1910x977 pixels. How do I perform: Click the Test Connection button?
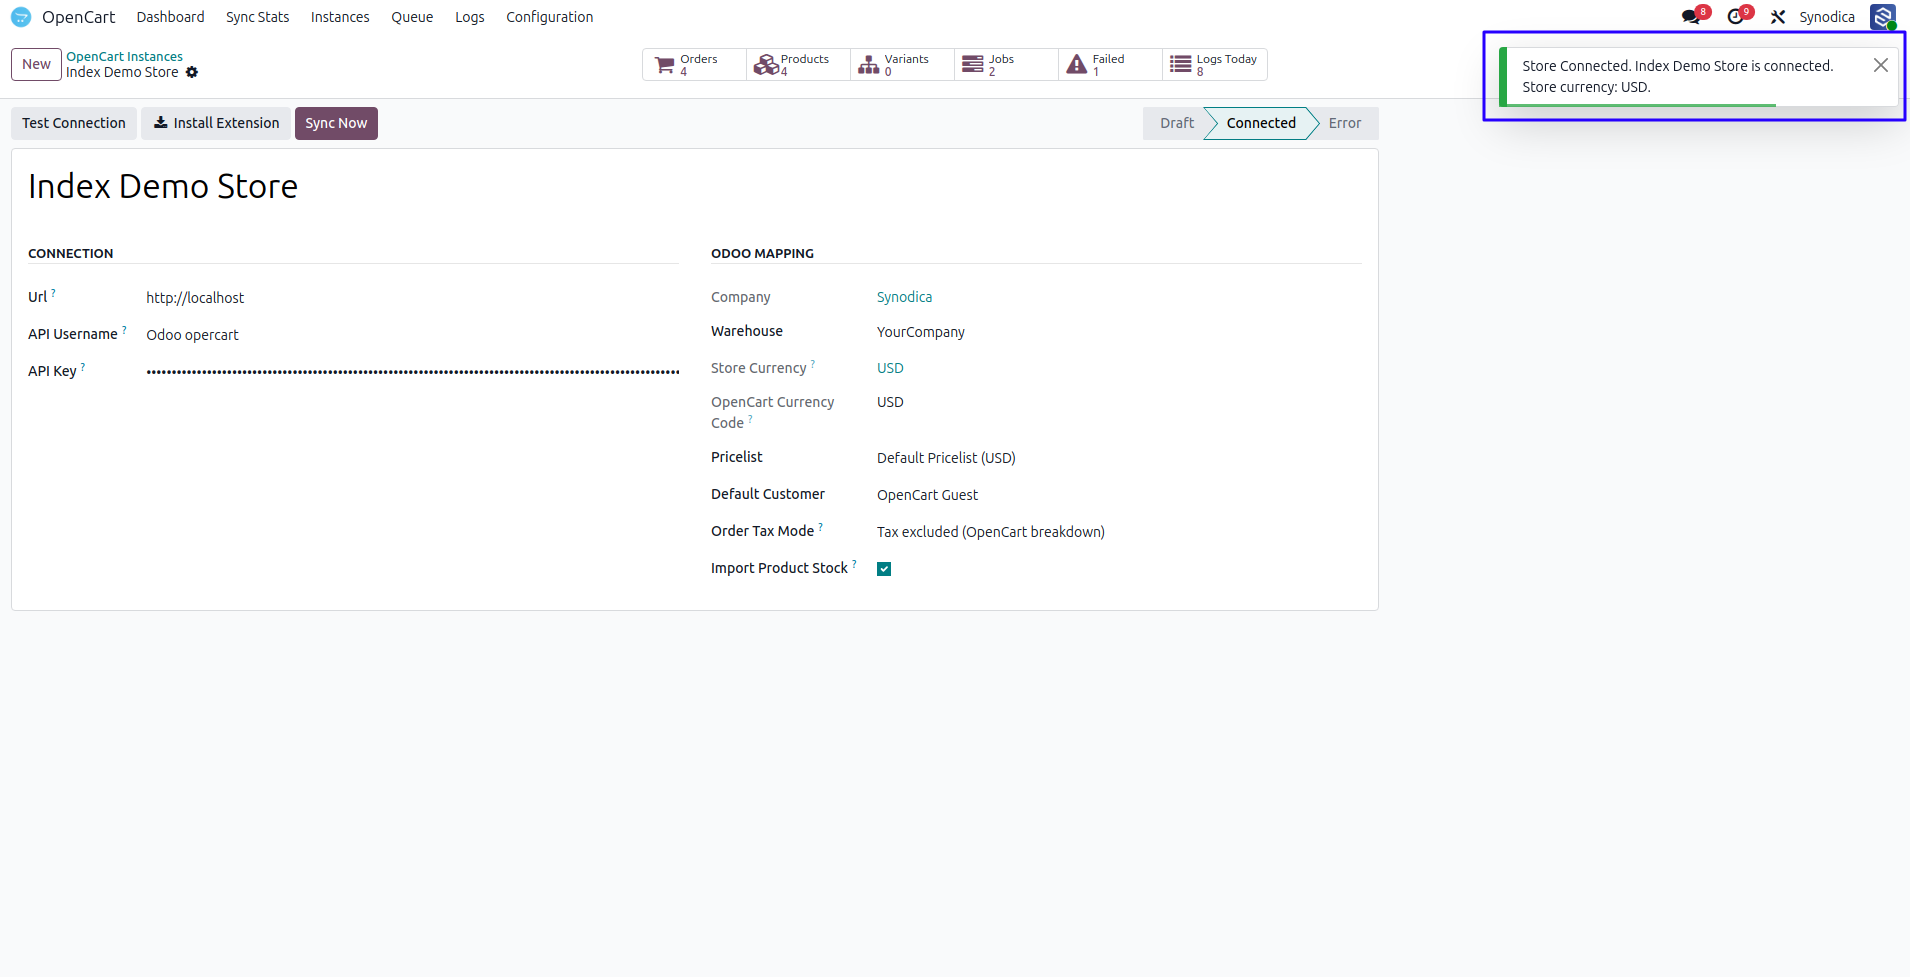click(74, 123)
